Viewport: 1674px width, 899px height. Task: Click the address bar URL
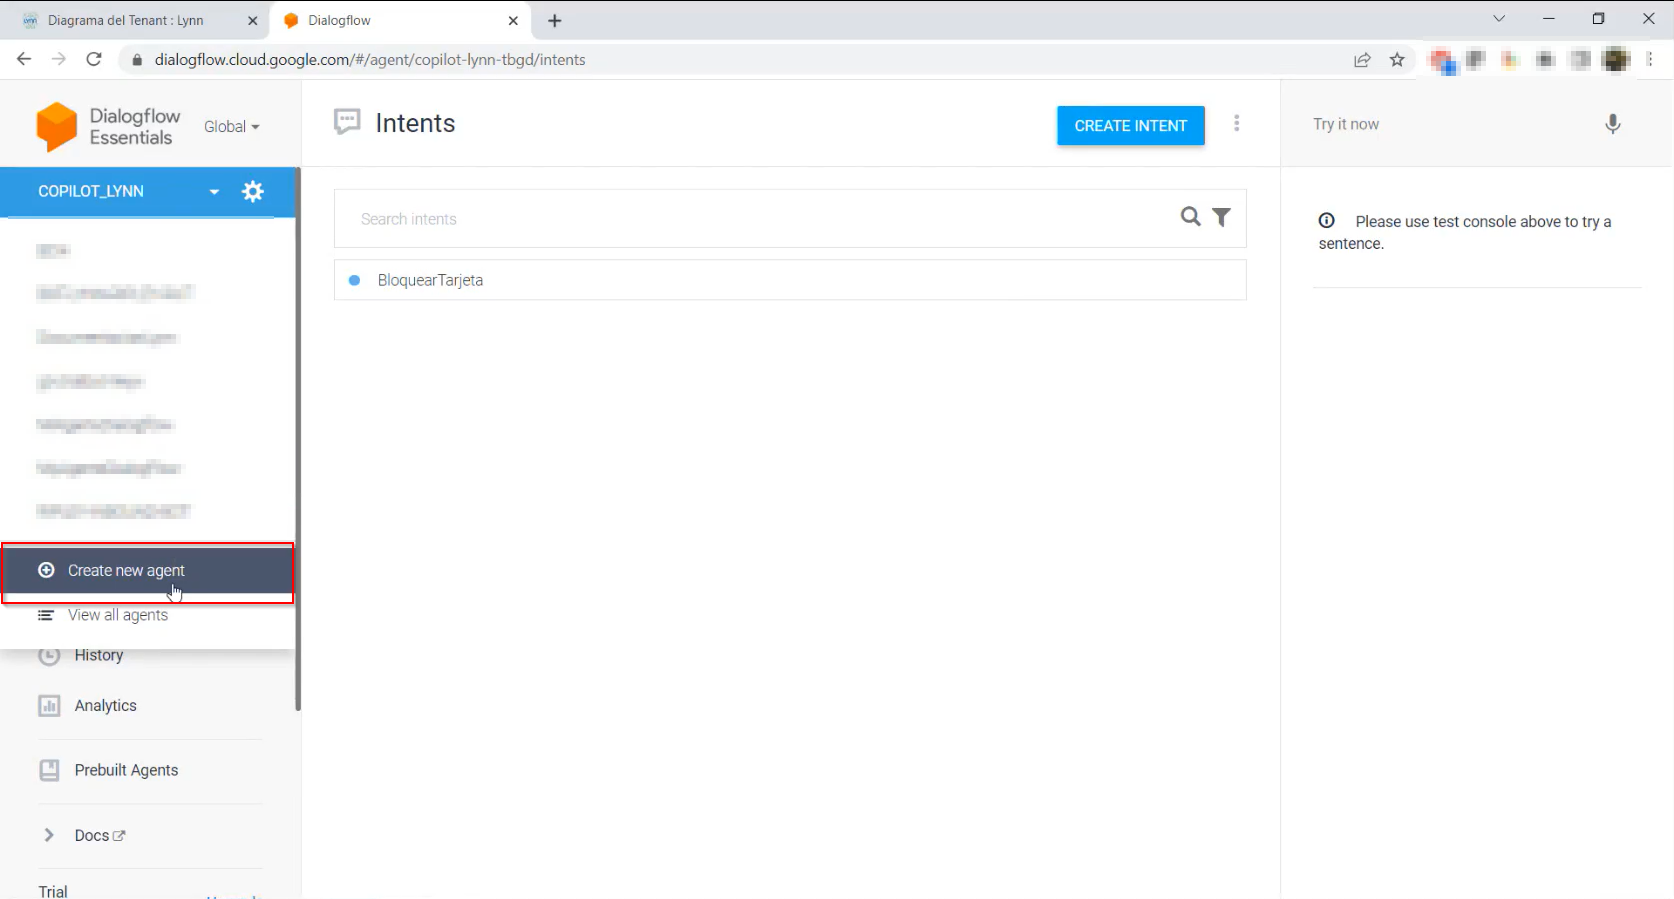point(370,60)
